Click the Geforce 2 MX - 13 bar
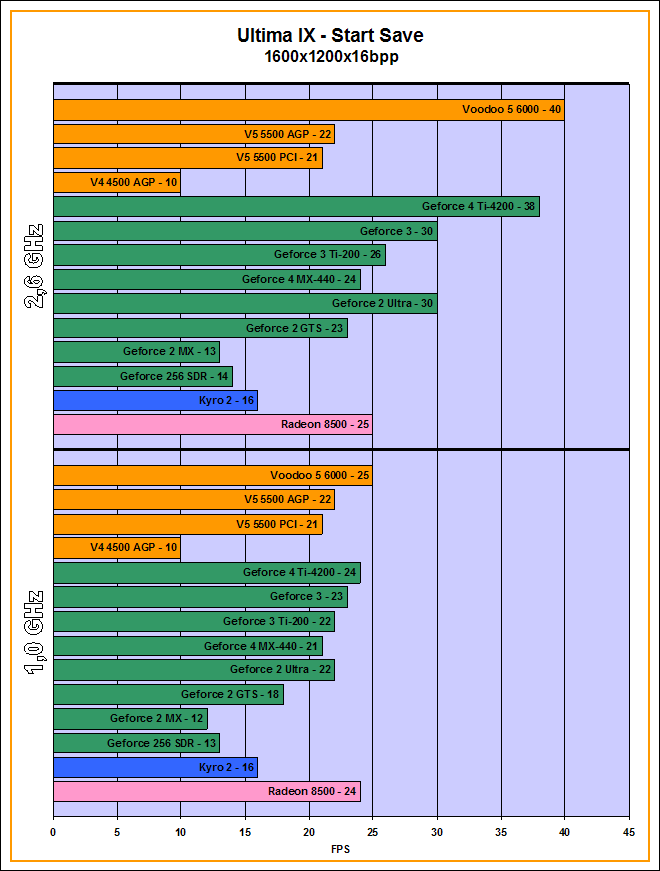The image size is (660, 871). pos(136,352)
